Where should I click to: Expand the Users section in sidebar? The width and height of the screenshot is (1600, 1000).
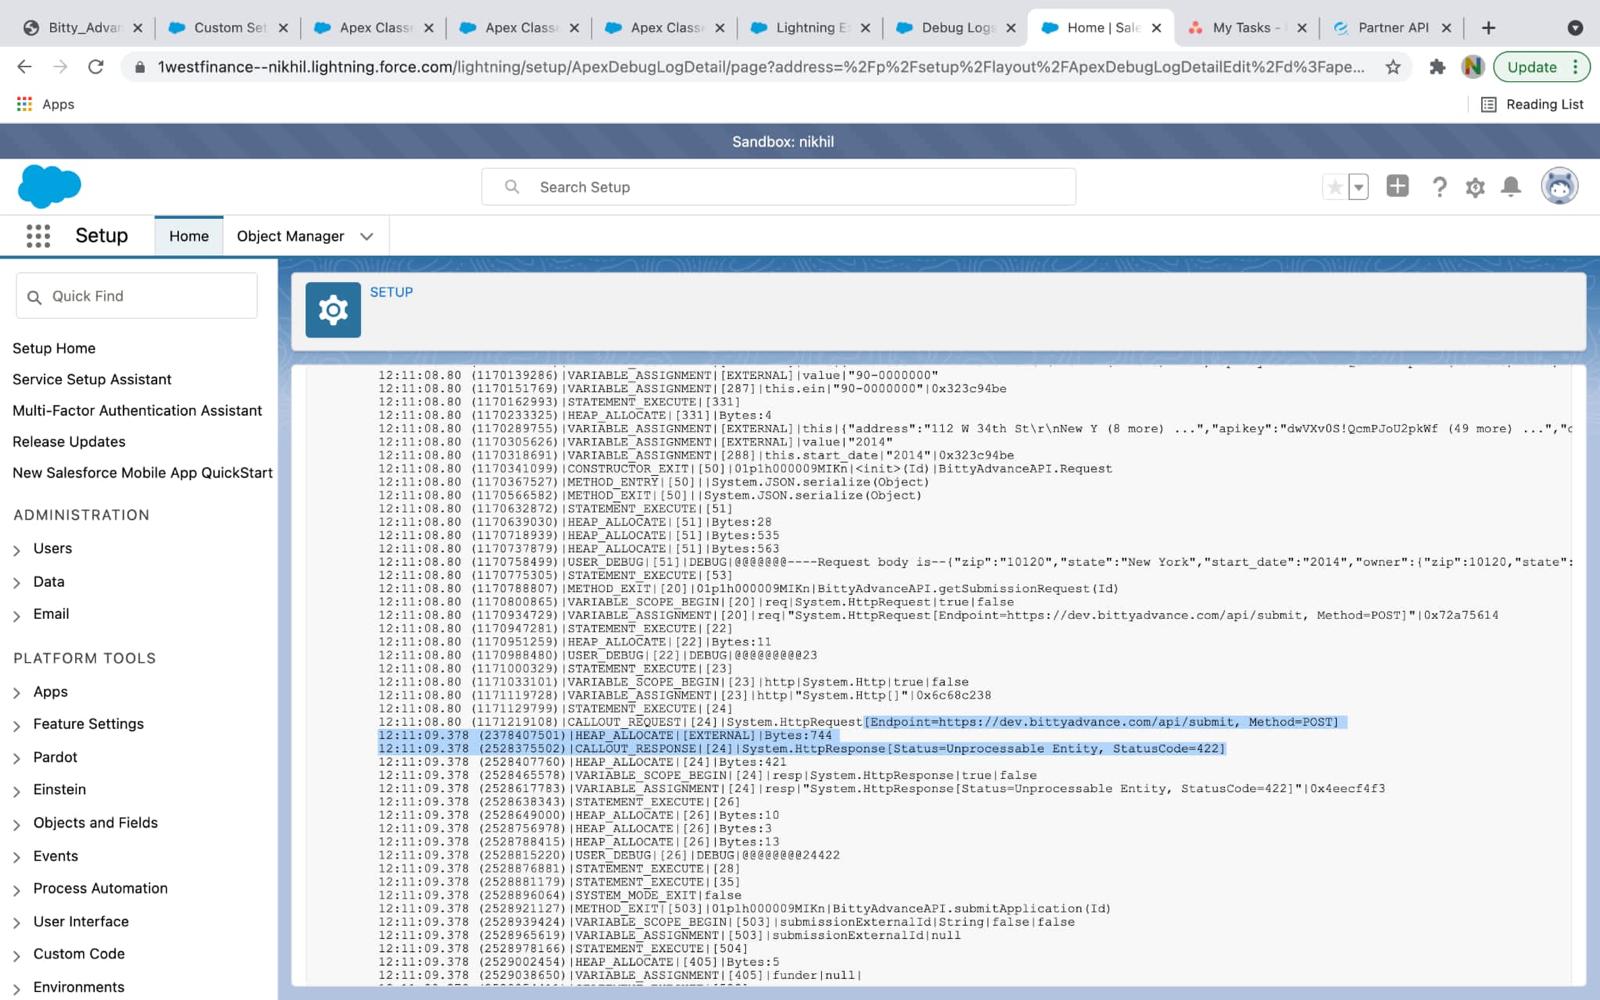[17, 550]
